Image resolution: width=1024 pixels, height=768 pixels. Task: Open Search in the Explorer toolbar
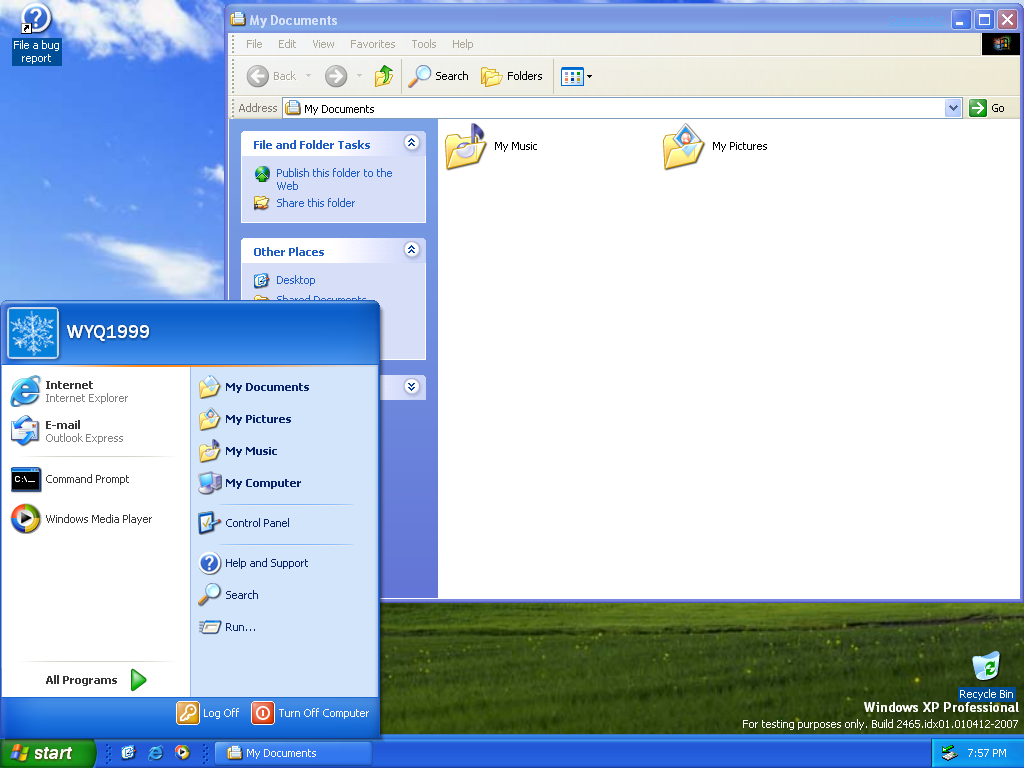439,76
